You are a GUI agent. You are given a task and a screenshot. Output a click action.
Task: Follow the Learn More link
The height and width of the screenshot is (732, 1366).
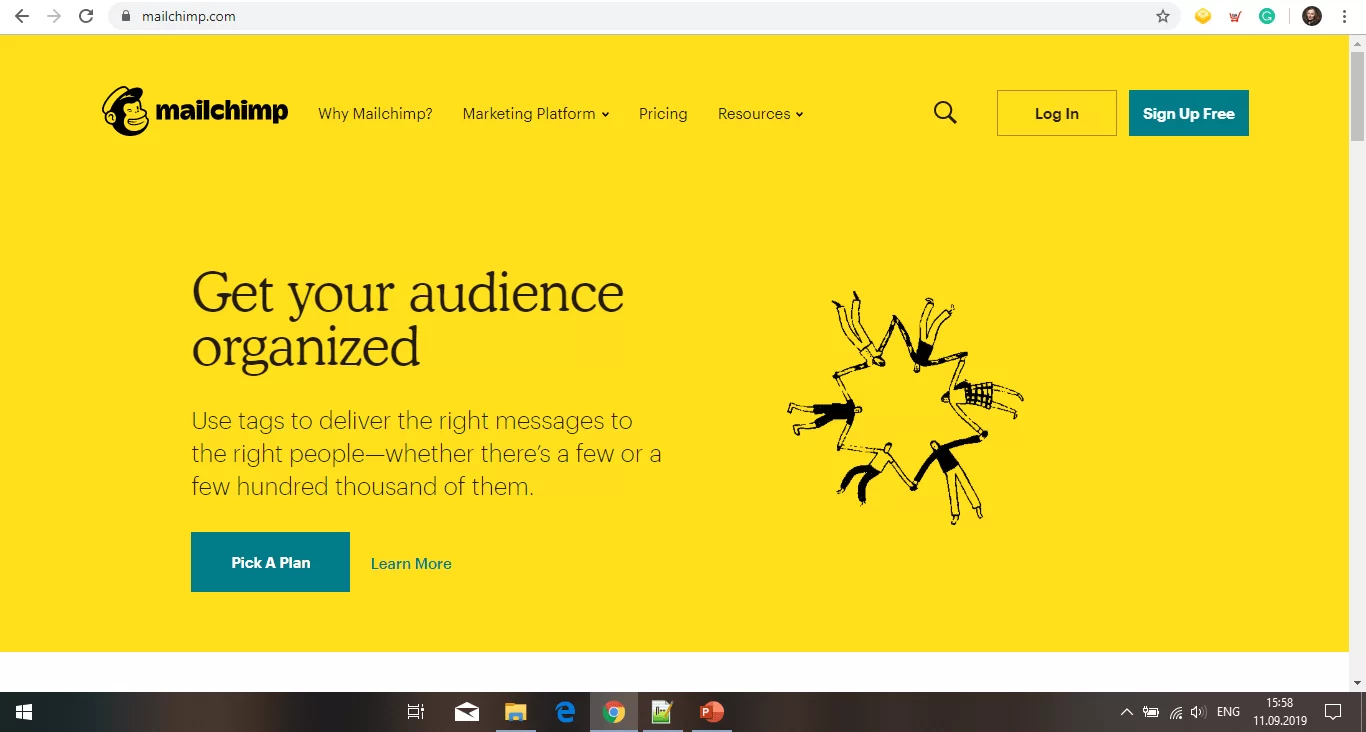click(x=411, y=564)
